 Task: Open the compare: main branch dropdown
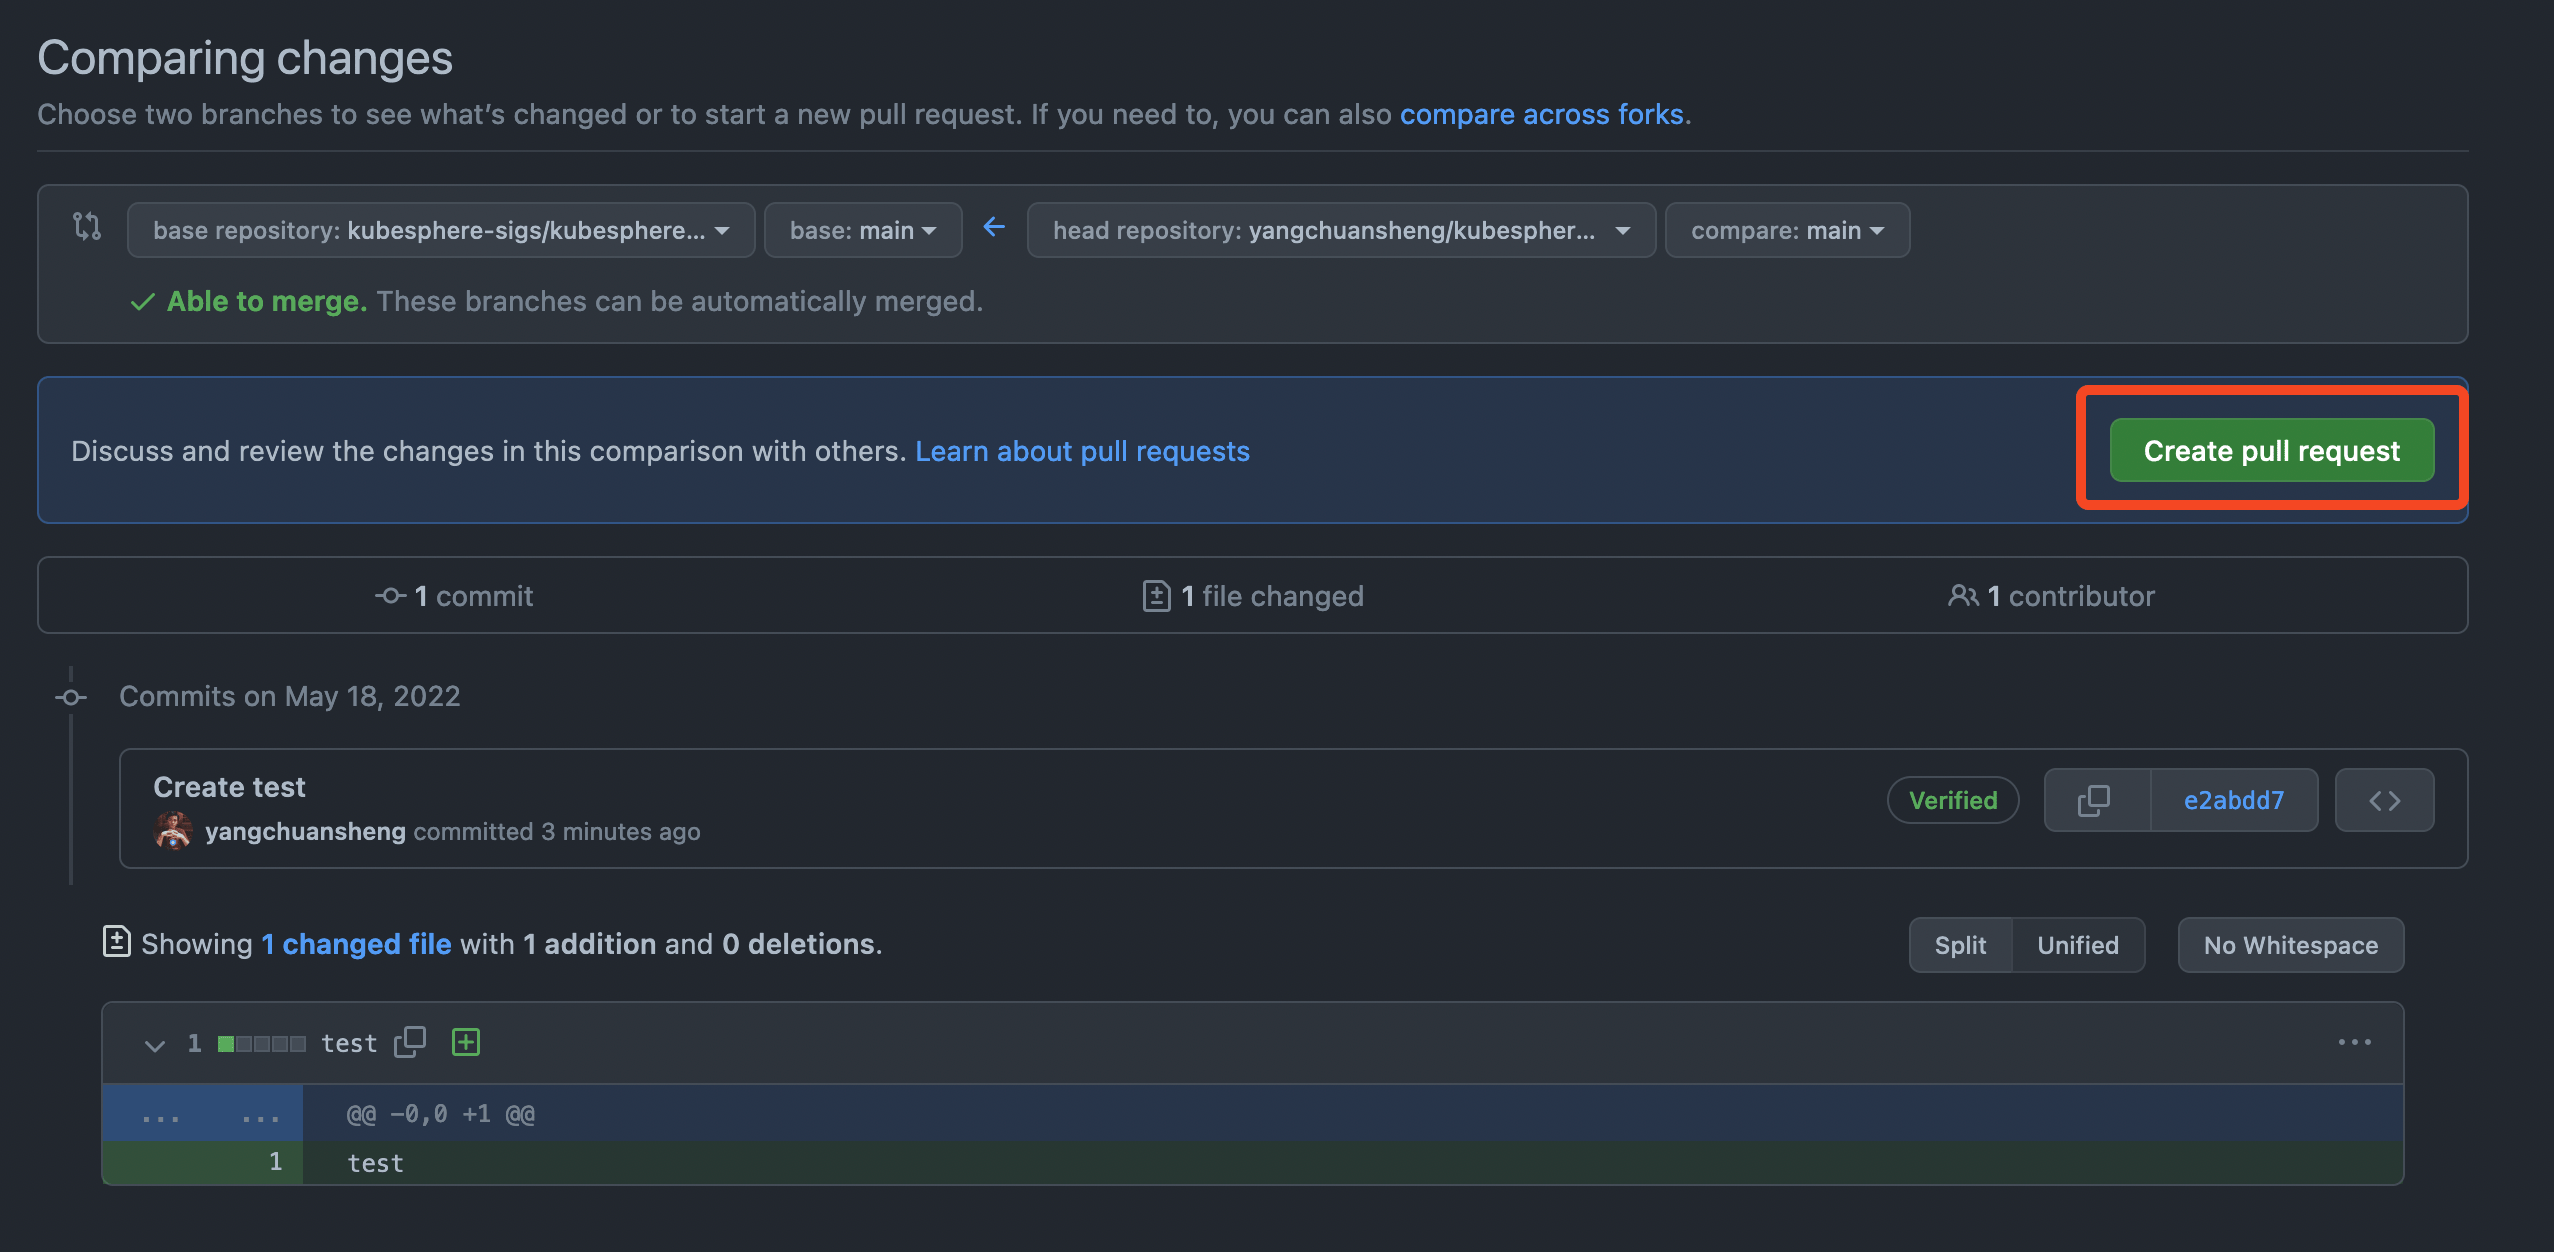[x=1786, y=229]
